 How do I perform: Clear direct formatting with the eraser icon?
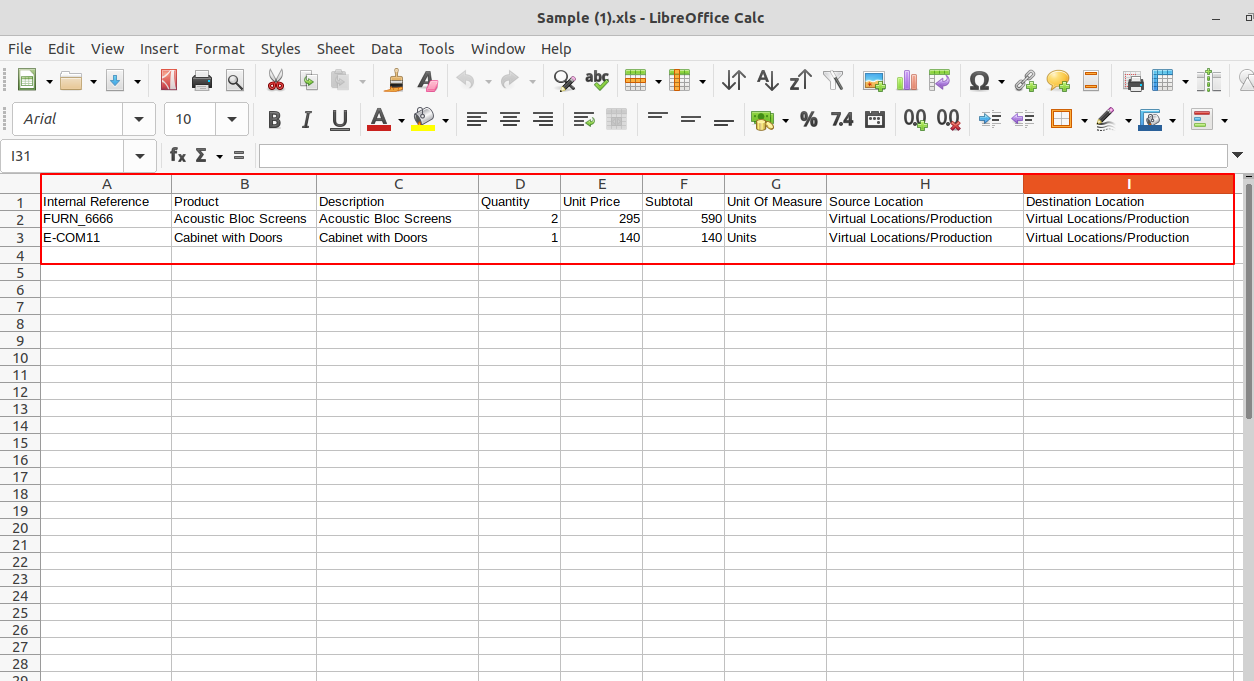pos(428,81)
